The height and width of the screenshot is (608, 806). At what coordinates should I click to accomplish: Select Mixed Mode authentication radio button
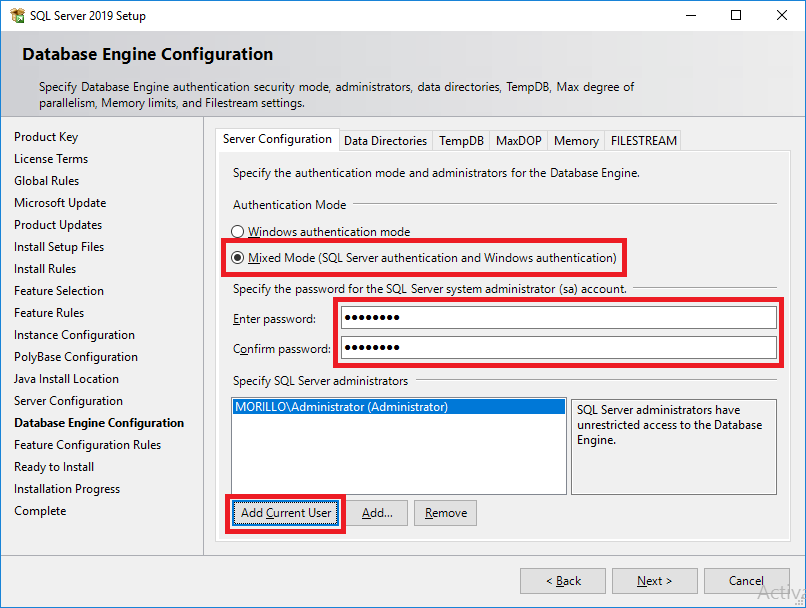[x=237, y=258]
